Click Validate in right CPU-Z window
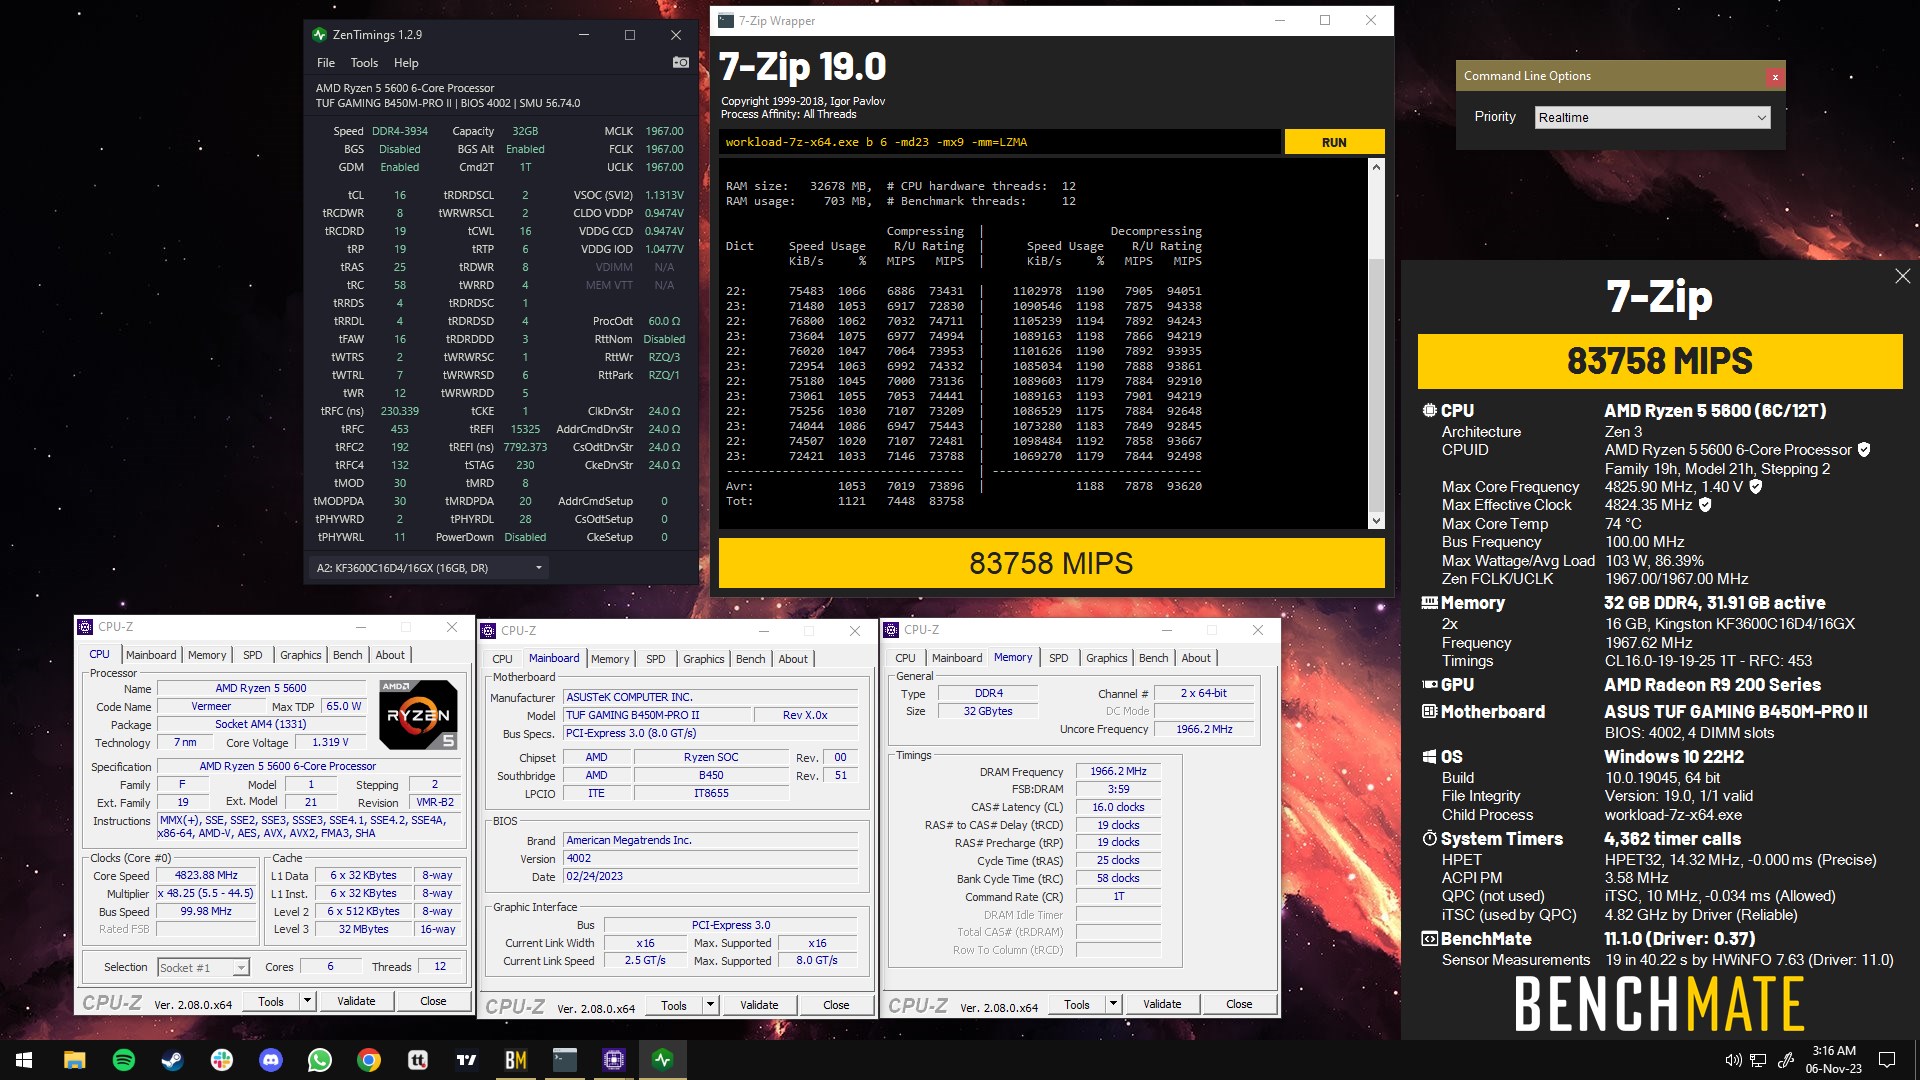 1162,1004
